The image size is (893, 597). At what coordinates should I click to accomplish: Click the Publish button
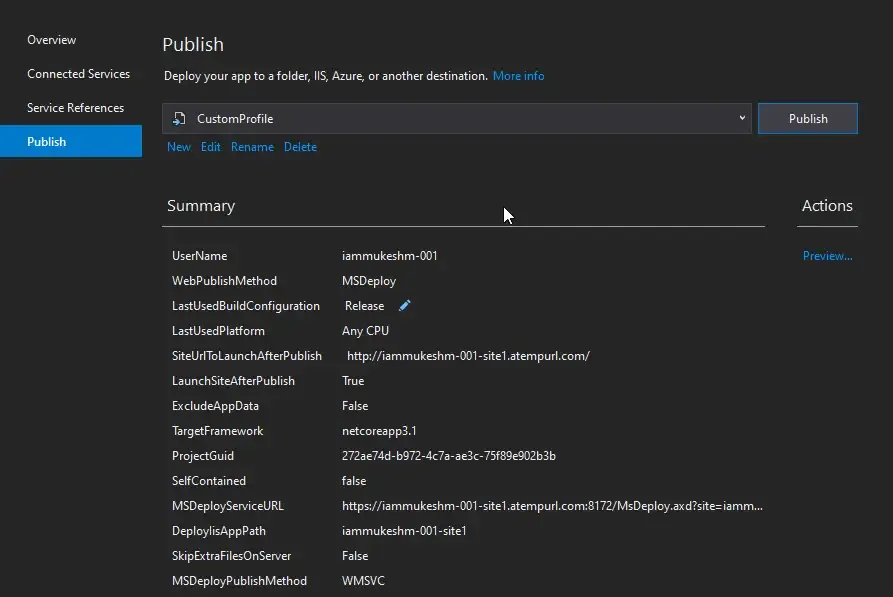[x=807, y=118]
